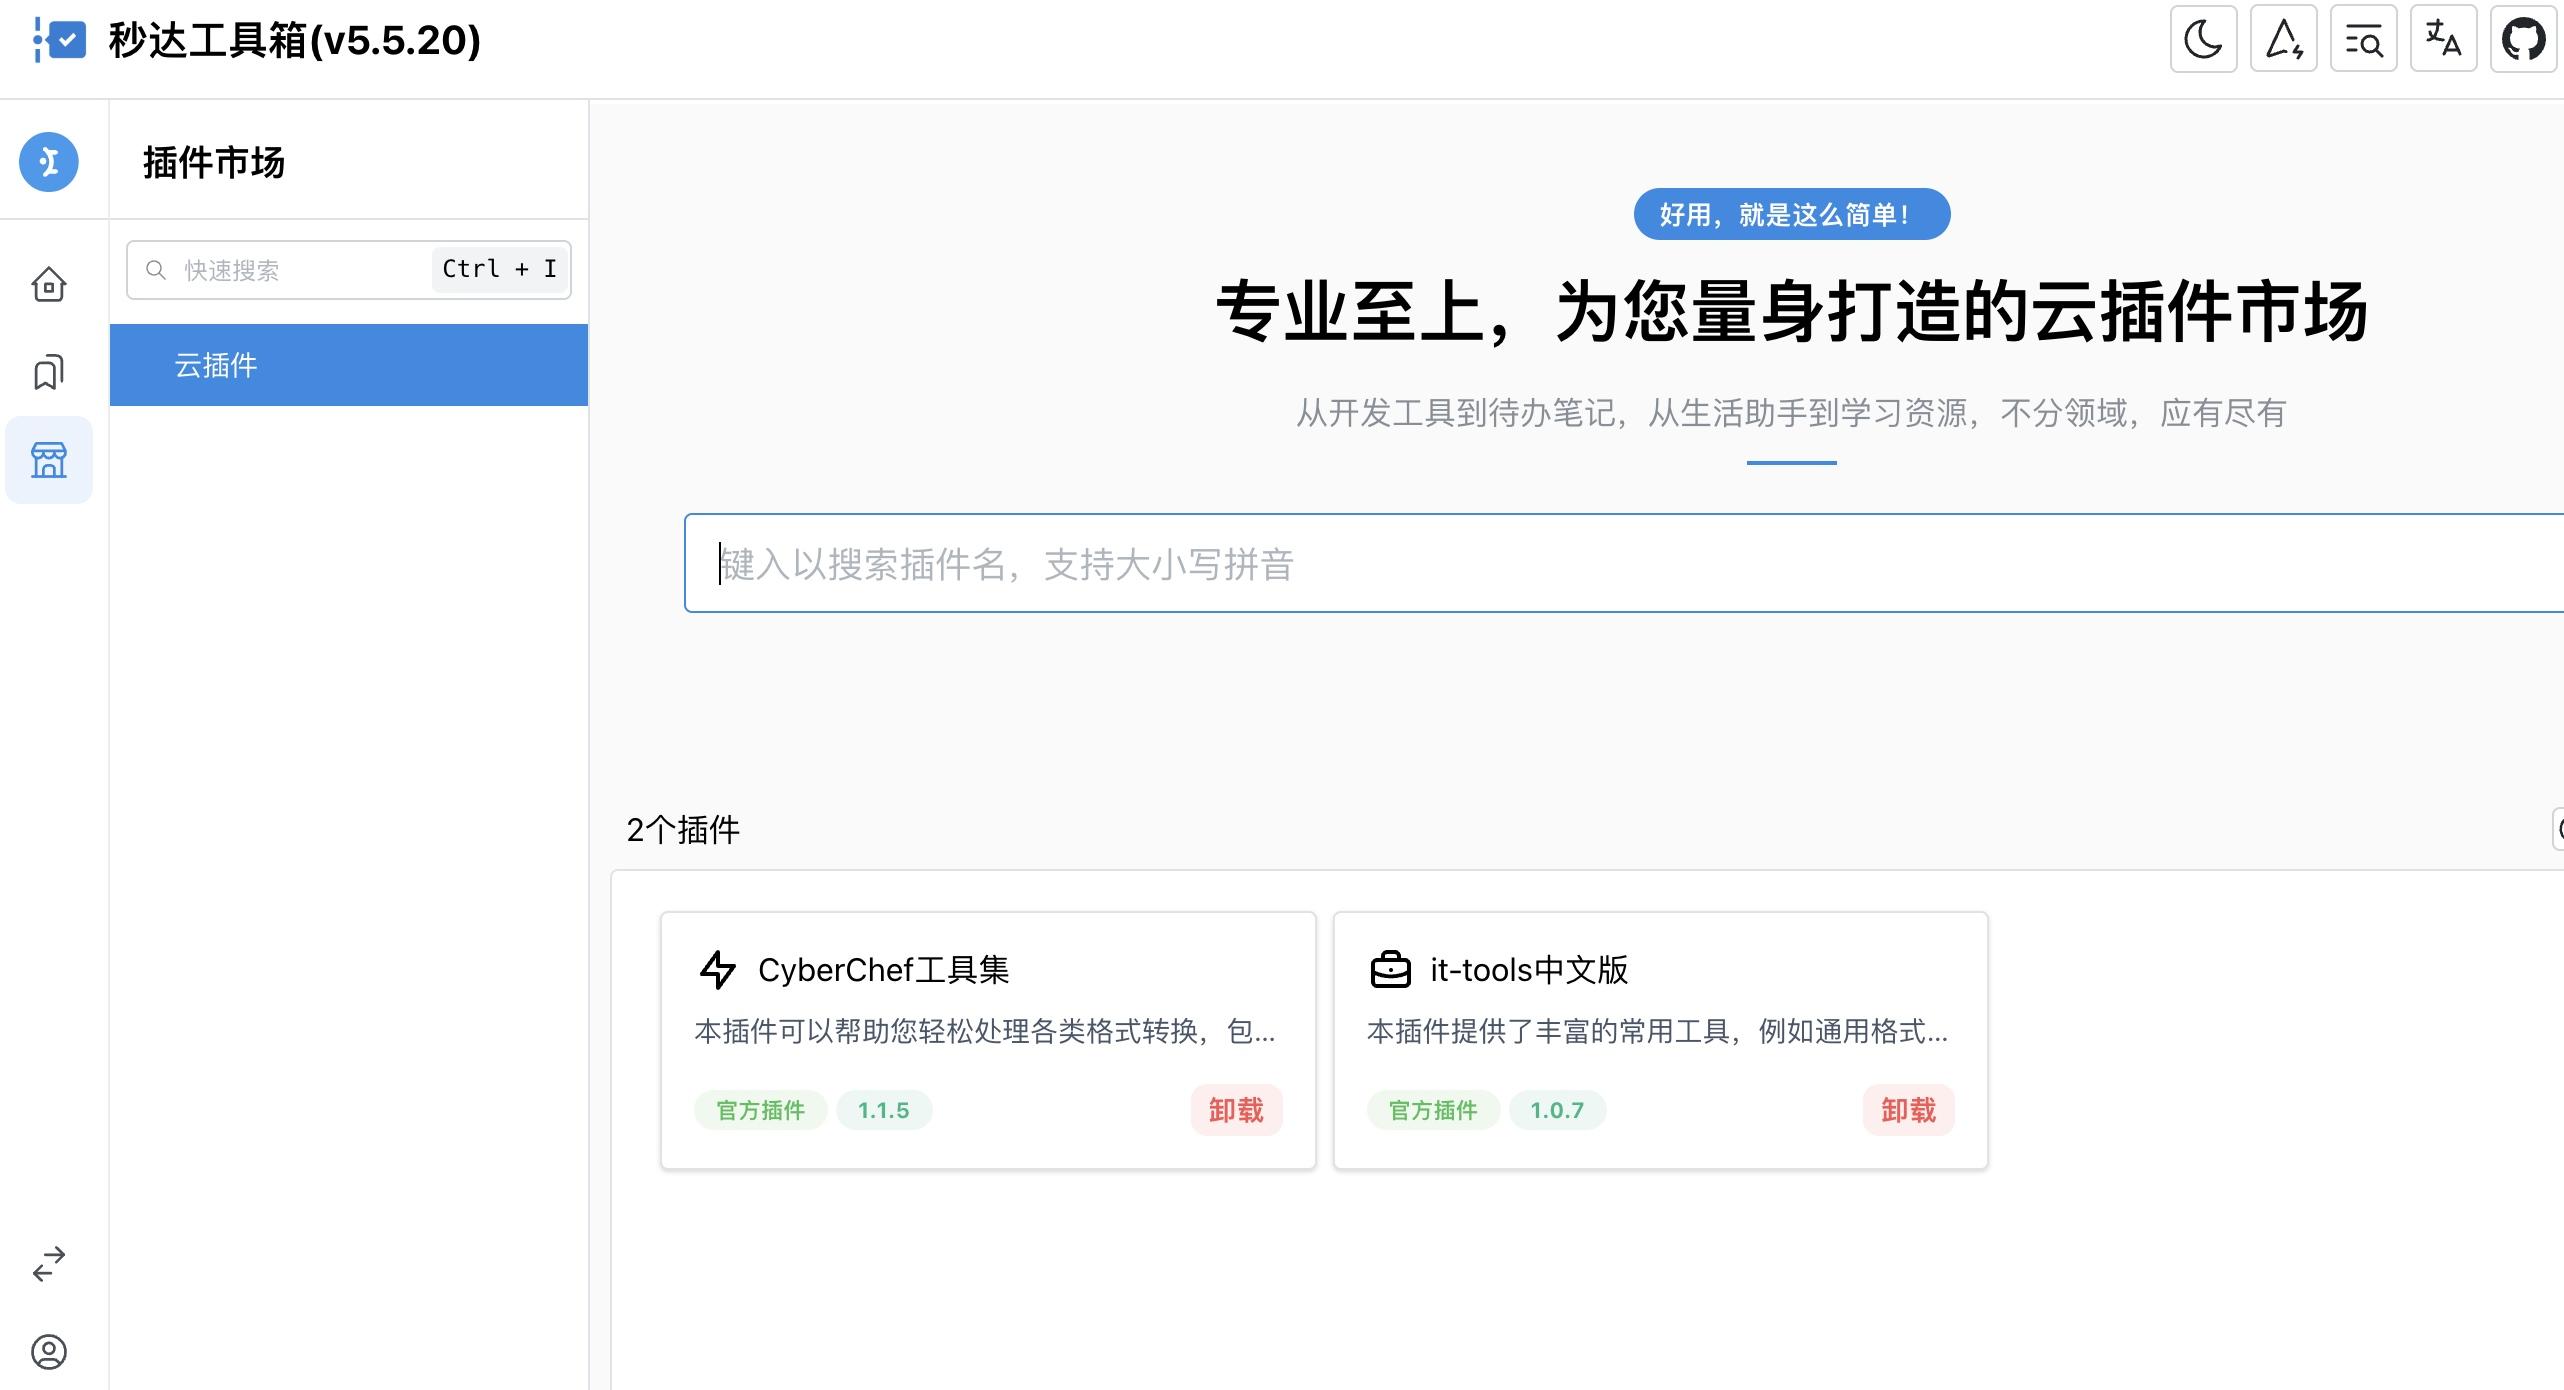
Task: Open the user account profile icon
Action: 49,1352
